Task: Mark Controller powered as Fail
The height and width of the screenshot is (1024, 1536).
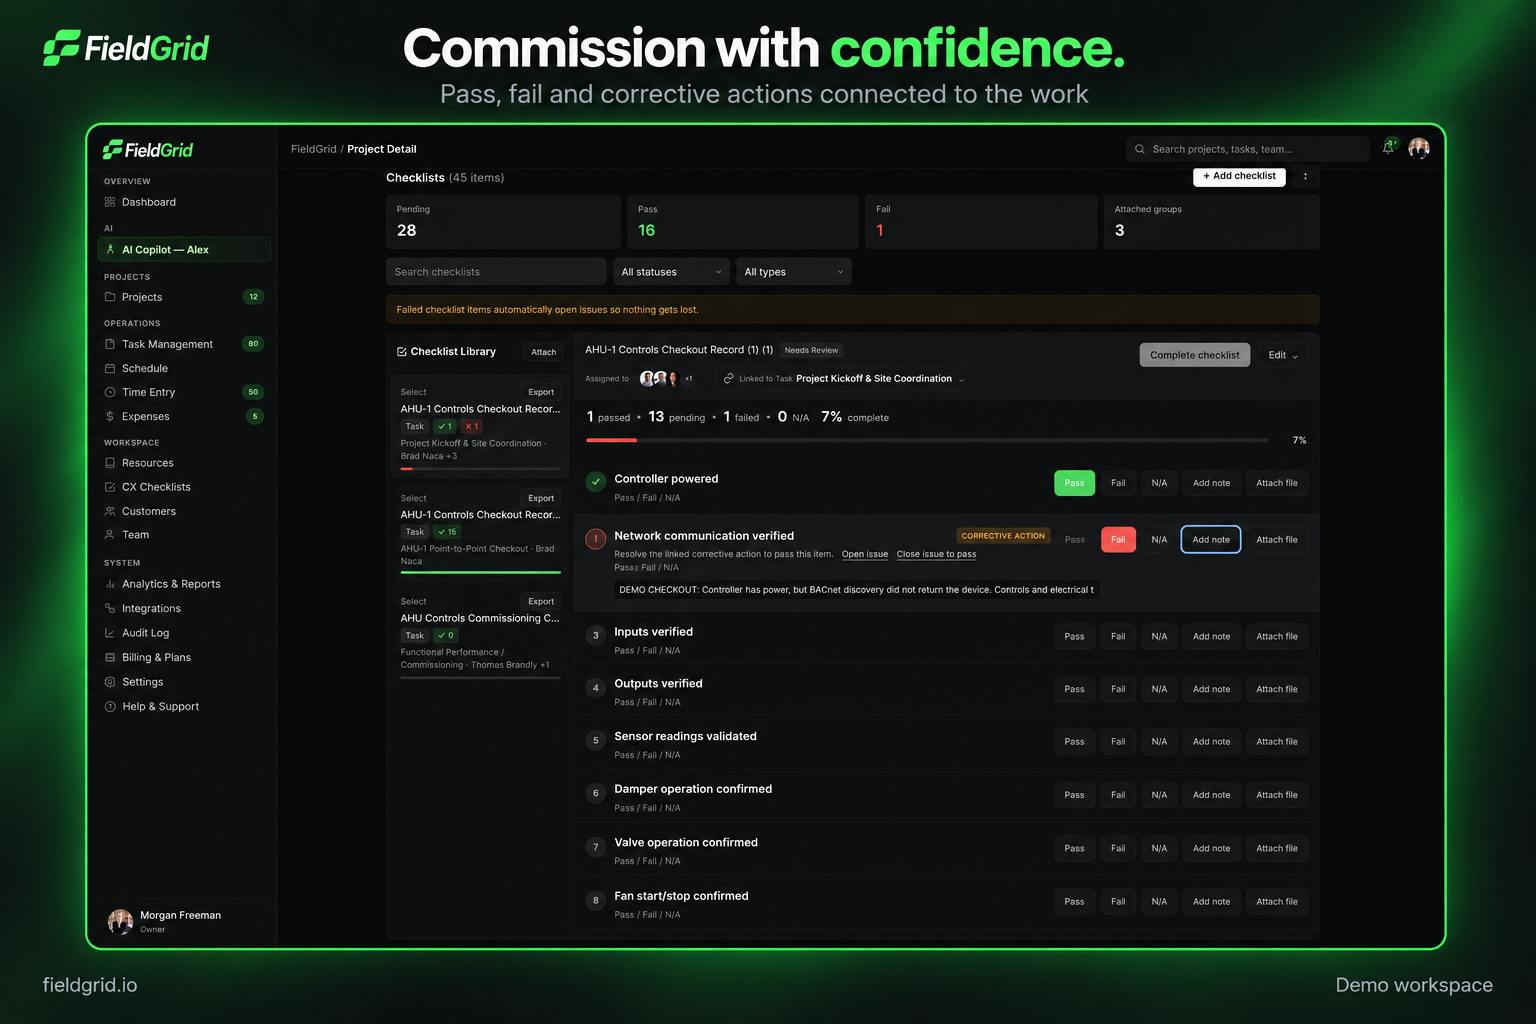Action: click(1118, 483)
